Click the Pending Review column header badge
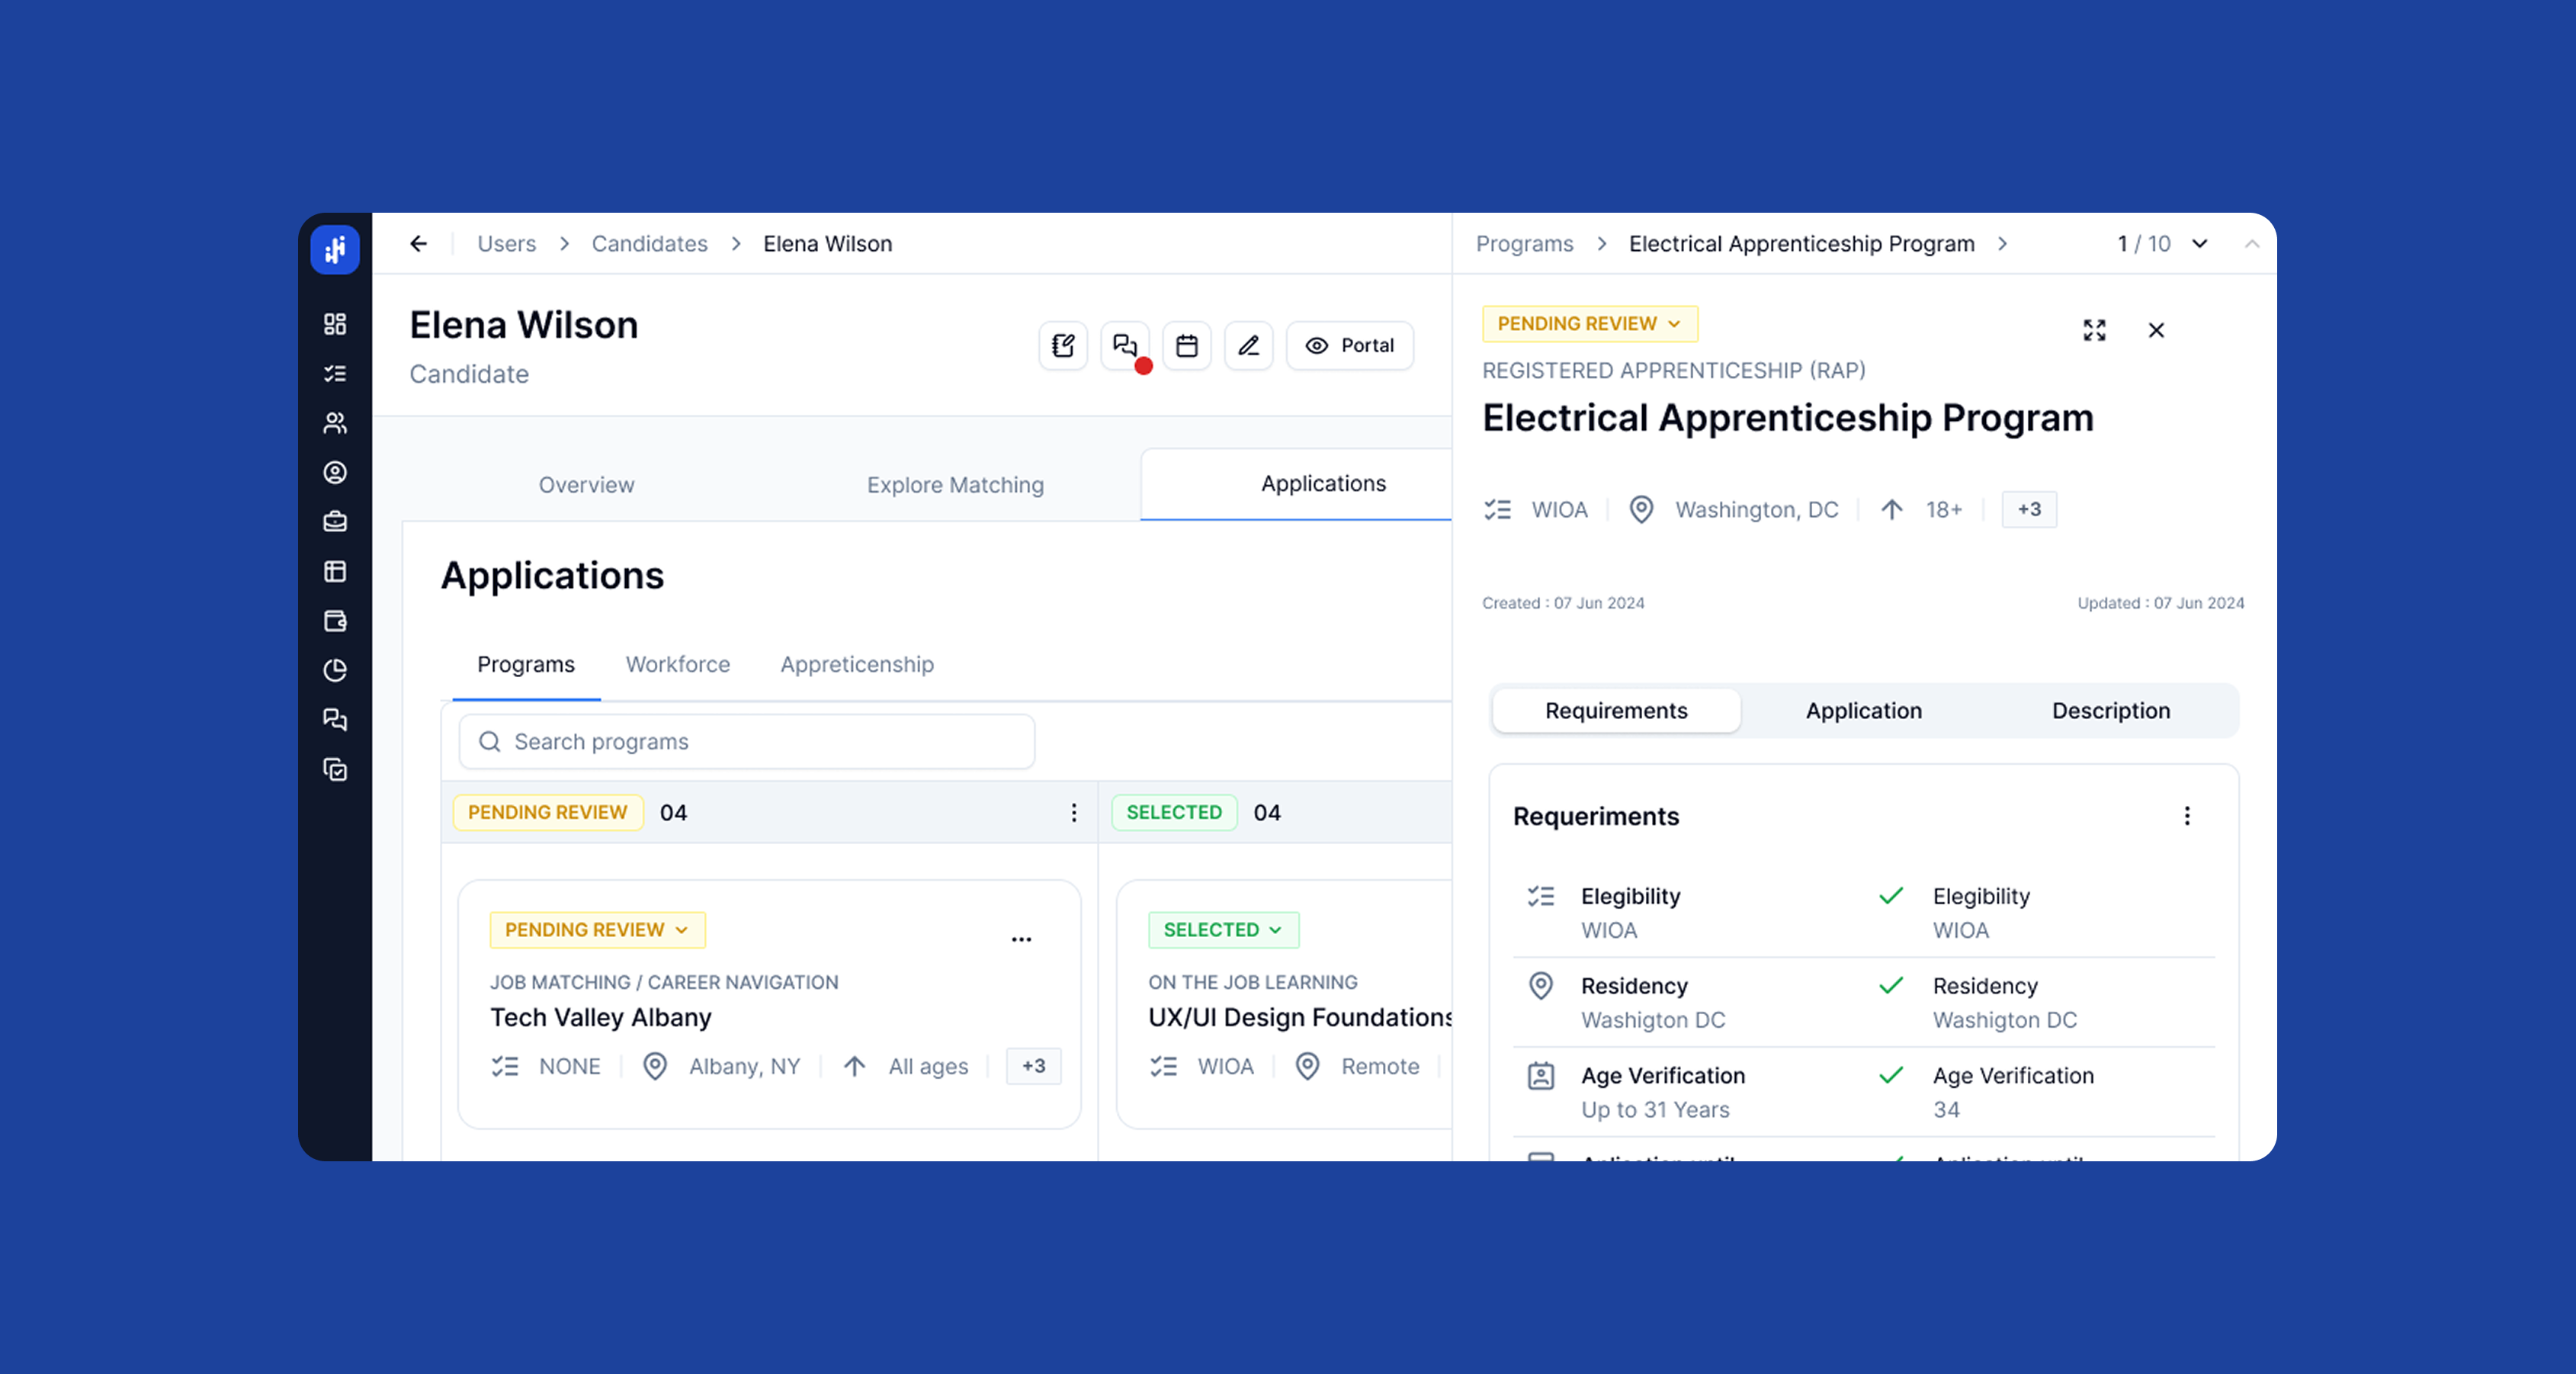Viewport: 2576px width, 1374px height. click(547, 812)
